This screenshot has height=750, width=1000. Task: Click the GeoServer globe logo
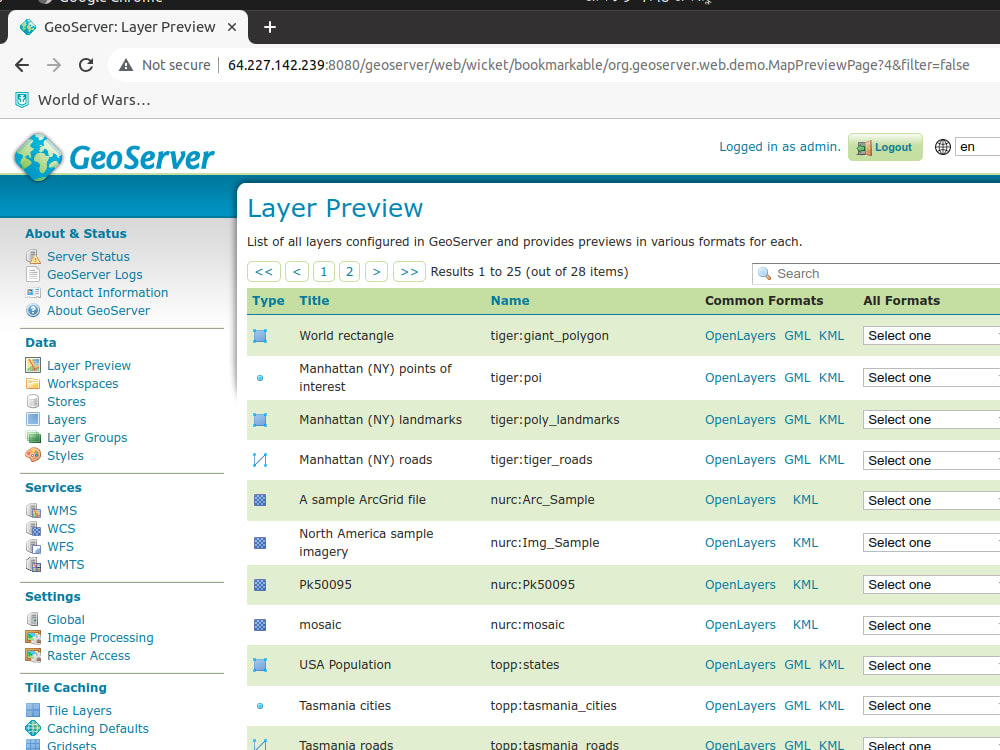[x=38, y=157]
